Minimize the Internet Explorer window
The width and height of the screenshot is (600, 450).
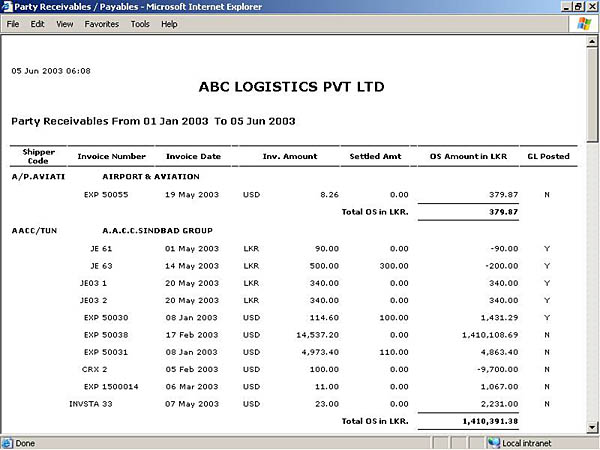click(x=567, y=7)
